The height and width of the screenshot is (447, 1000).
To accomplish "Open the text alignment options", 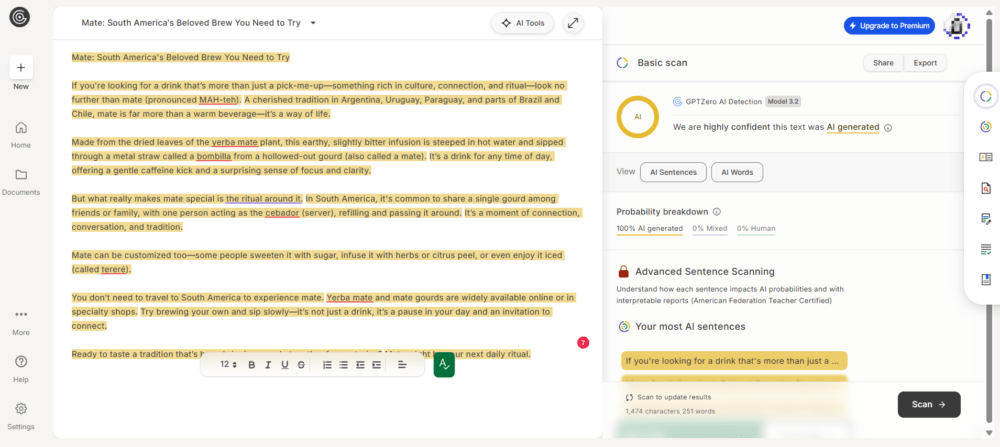I will [x=402, y=365].
